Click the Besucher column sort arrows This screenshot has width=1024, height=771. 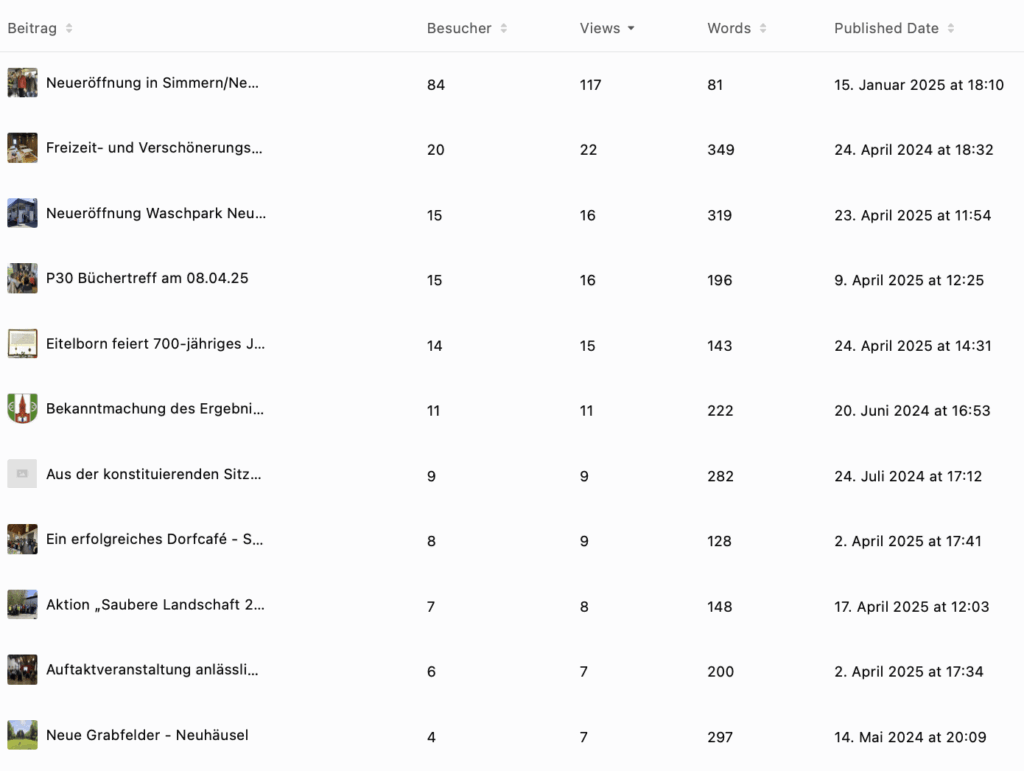[x=504, y=28]
